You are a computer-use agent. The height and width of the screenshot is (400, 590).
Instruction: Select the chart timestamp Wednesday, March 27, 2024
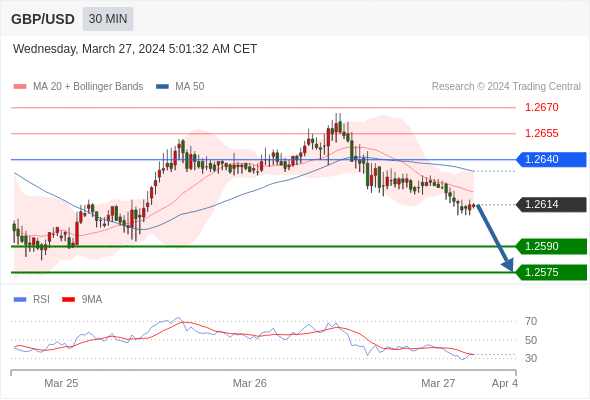click(x=135, y=49)
